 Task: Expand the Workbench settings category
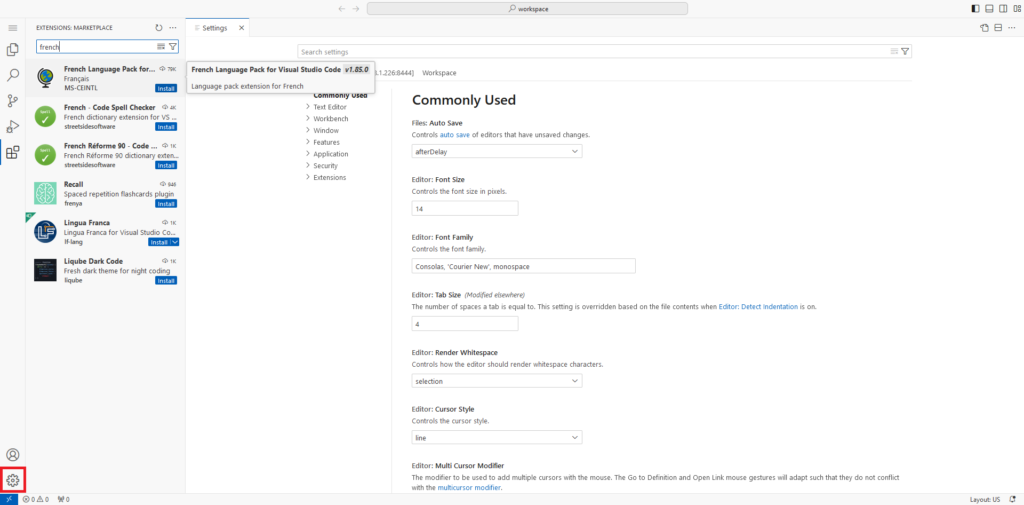330,118
